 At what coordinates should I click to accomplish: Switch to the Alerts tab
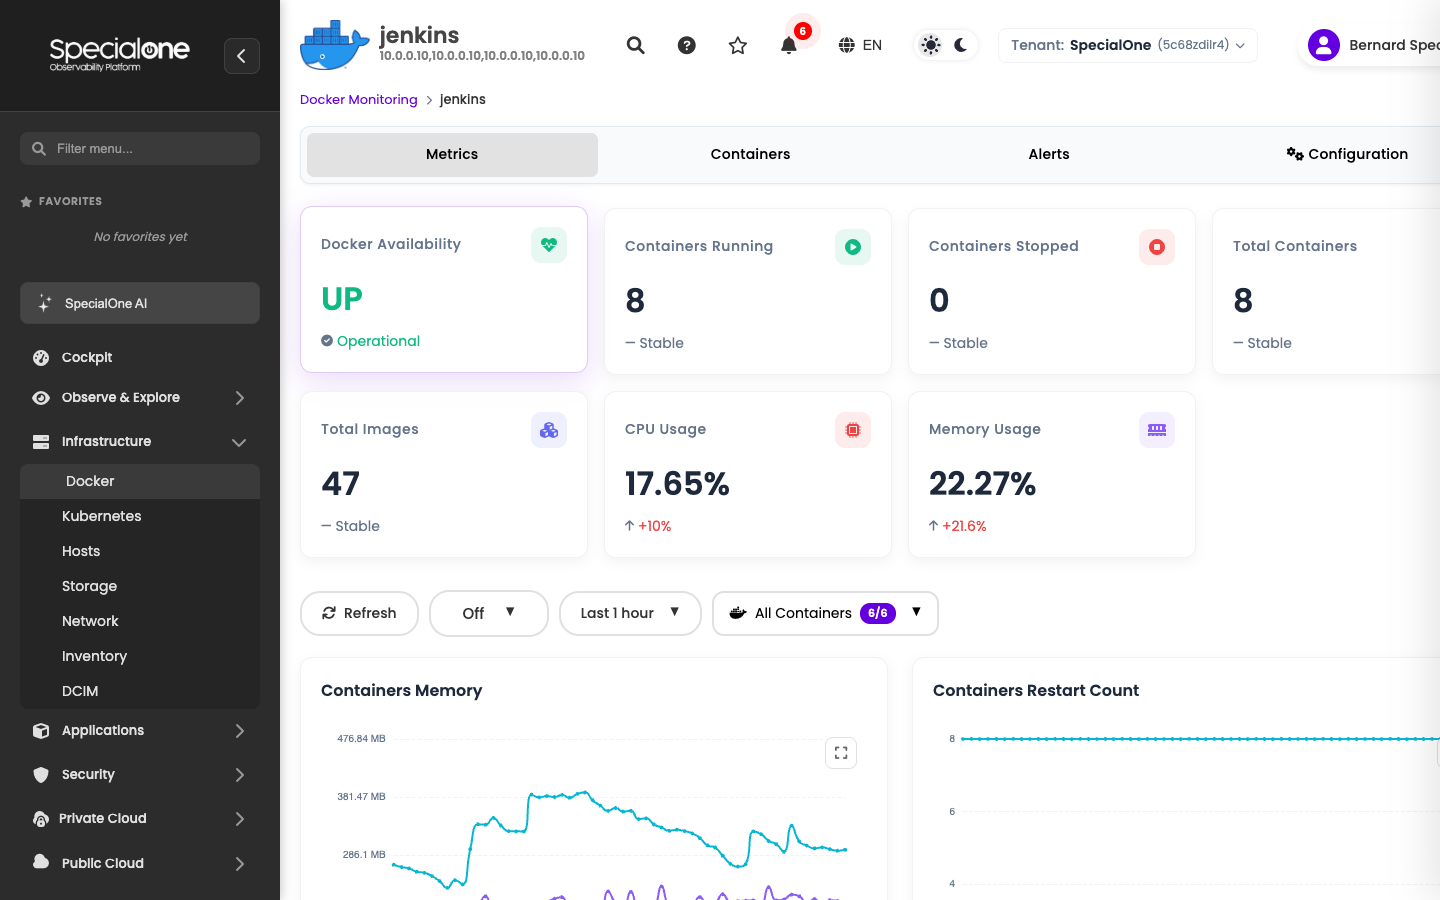[x=1049, y=155]
